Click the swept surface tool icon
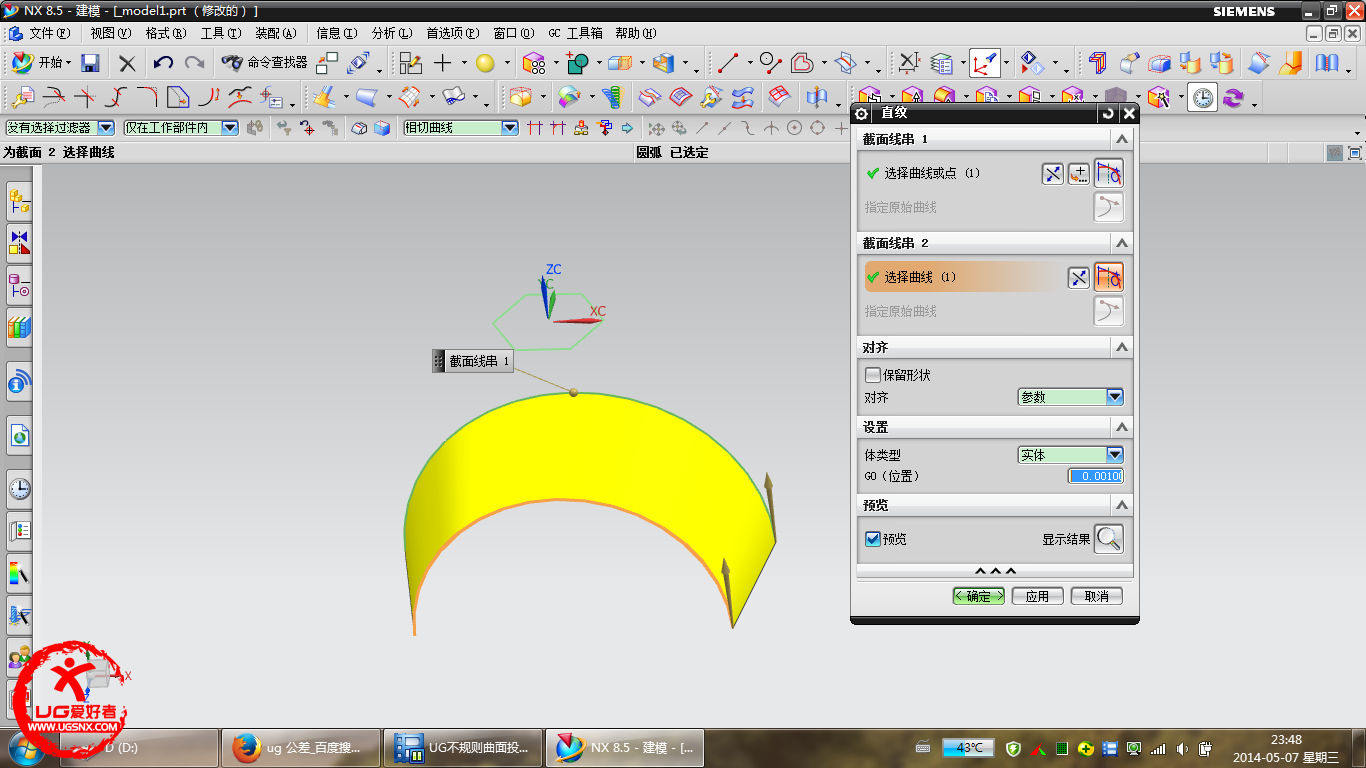 (x=366, y=97)
